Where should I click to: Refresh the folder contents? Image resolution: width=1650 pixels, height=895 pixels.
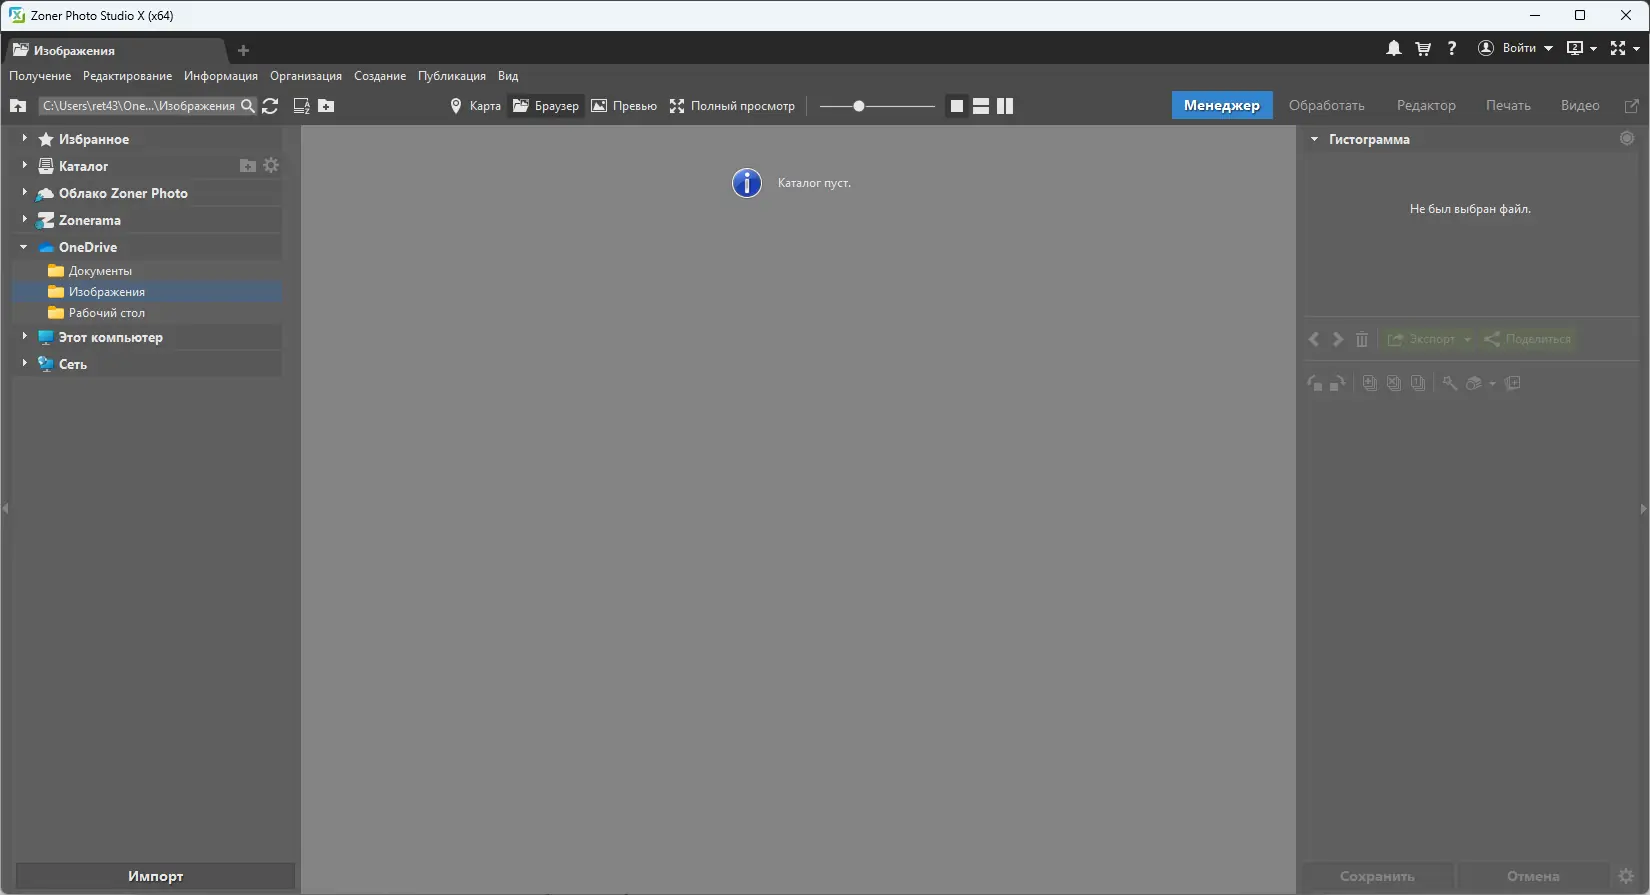pos(270,106)
